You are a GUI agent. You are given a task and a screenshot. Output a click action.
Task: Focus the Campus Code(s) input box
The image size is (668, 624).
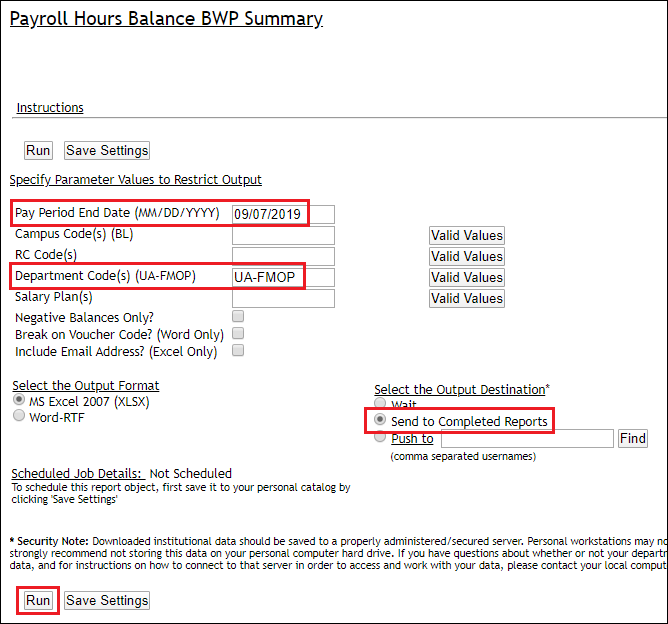tap(282, 235)
